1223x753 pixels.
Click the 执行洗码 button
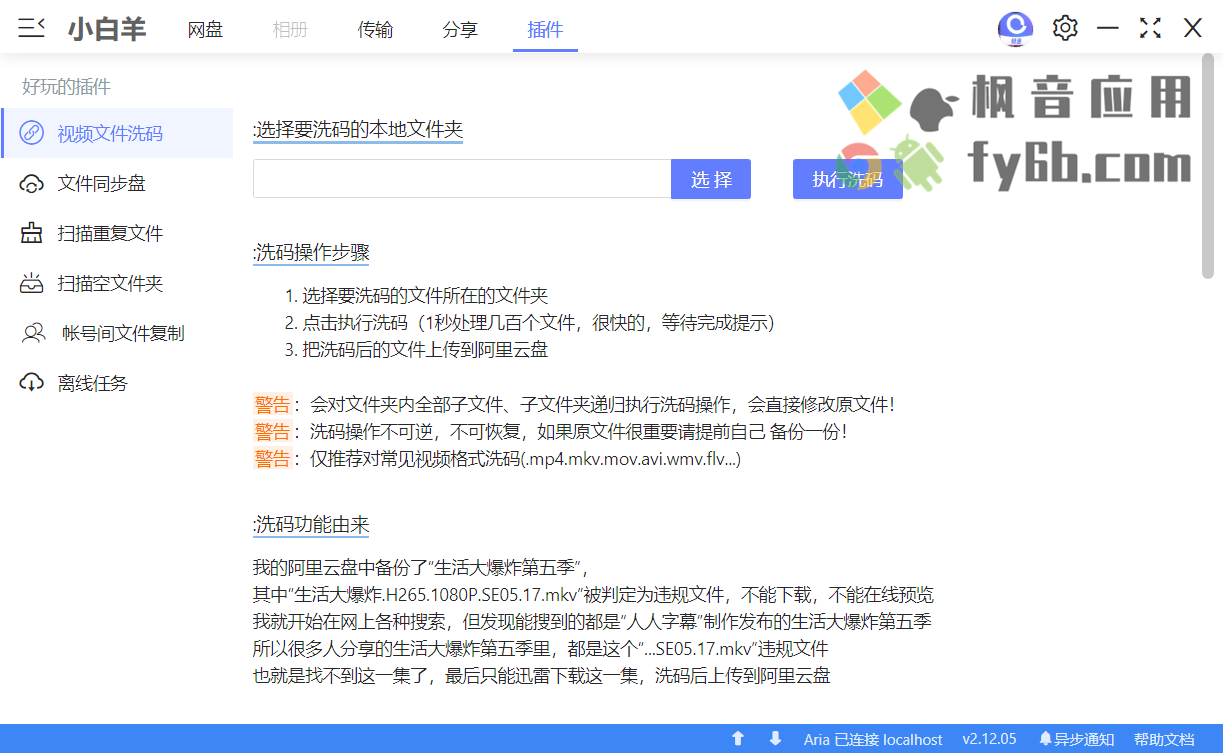[848, 179]
